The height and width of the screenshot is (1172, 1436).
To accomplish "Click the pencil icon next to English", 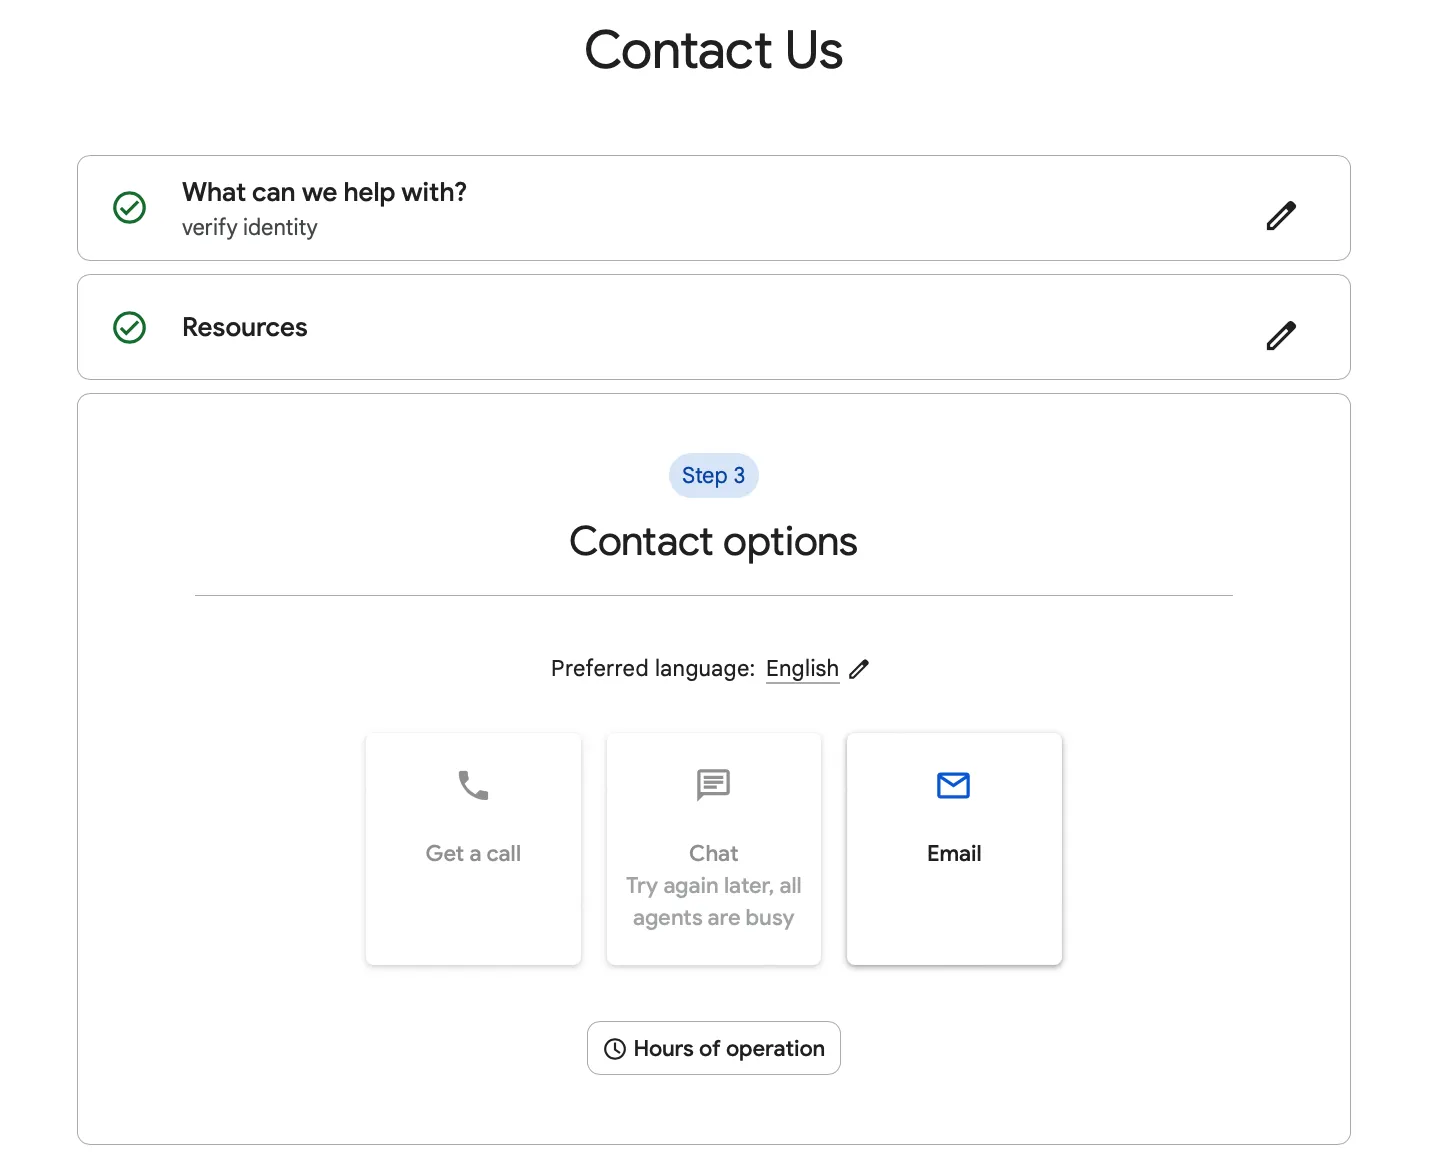I will pos(859,669).
